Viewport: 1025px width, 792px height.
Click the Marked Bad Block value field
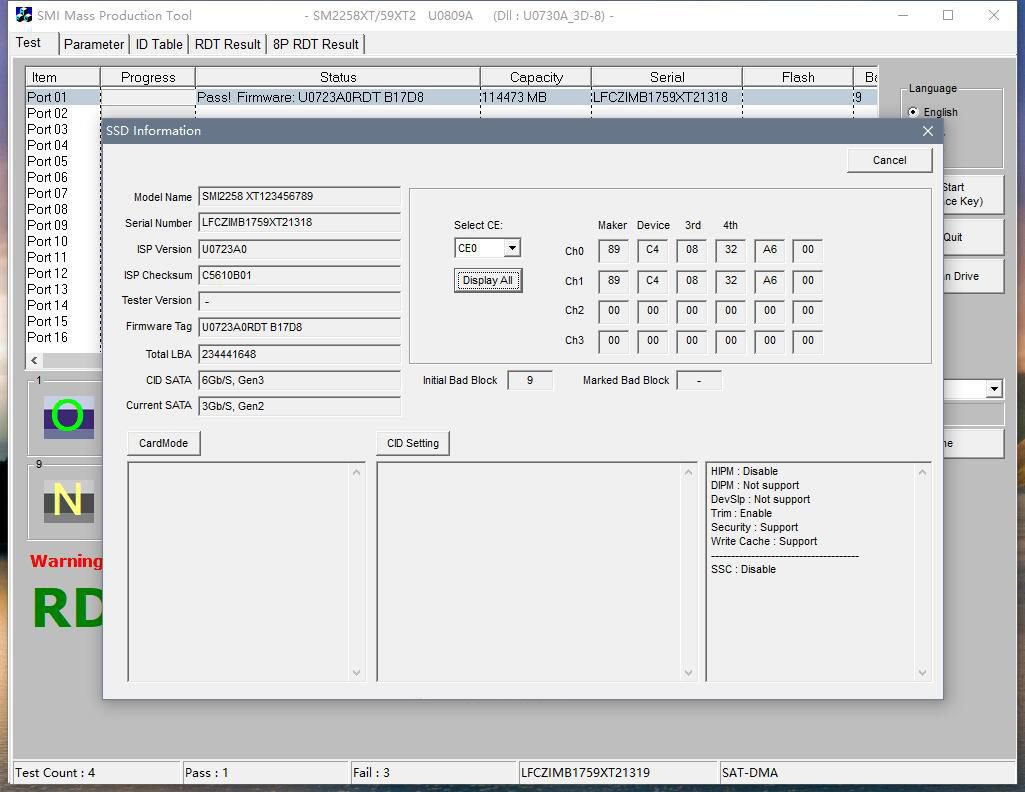(699, 380)
